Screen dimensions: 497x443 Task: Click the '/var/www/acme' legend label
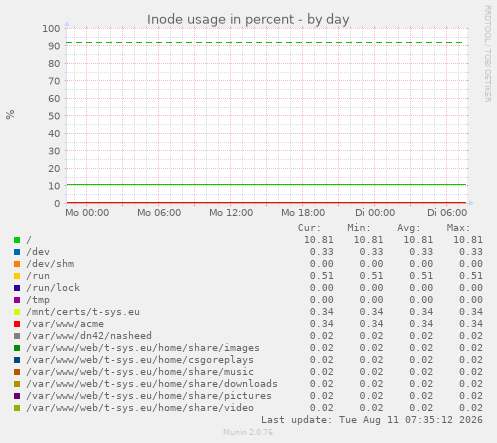point(65,324)
